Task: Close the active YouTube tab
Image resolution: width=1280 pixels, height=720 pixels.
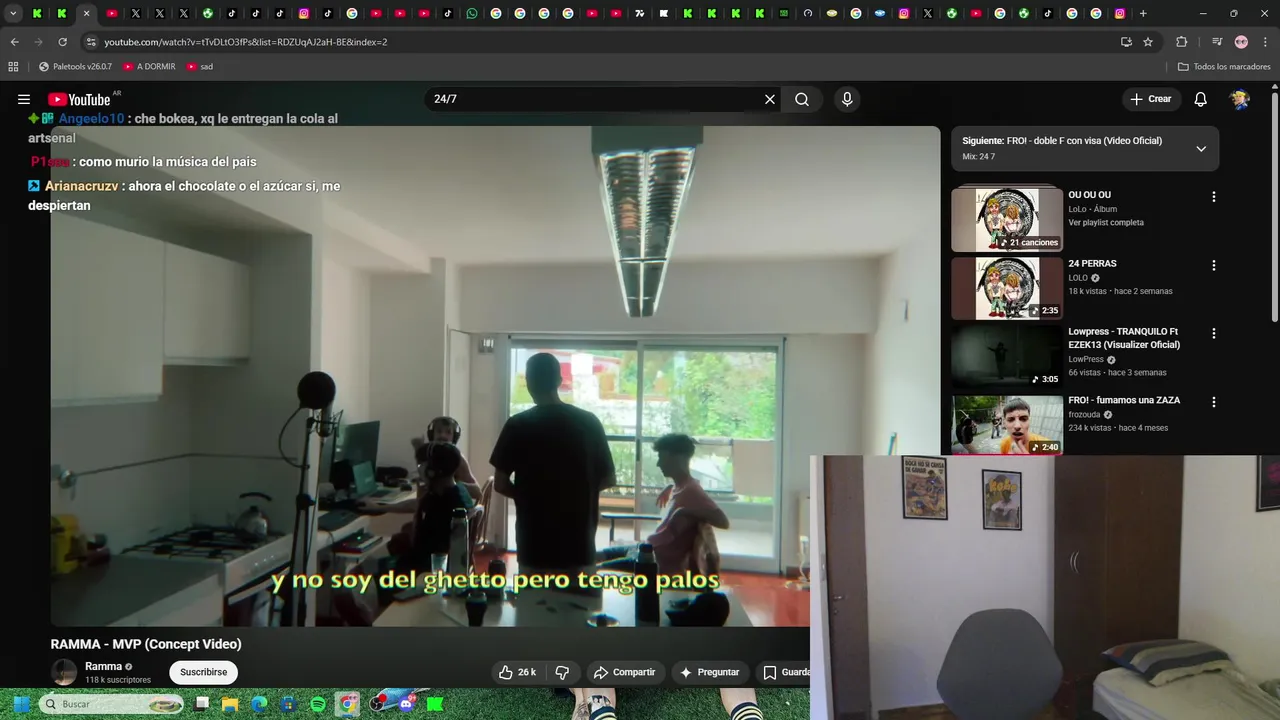Action: (x=86, y=13)
